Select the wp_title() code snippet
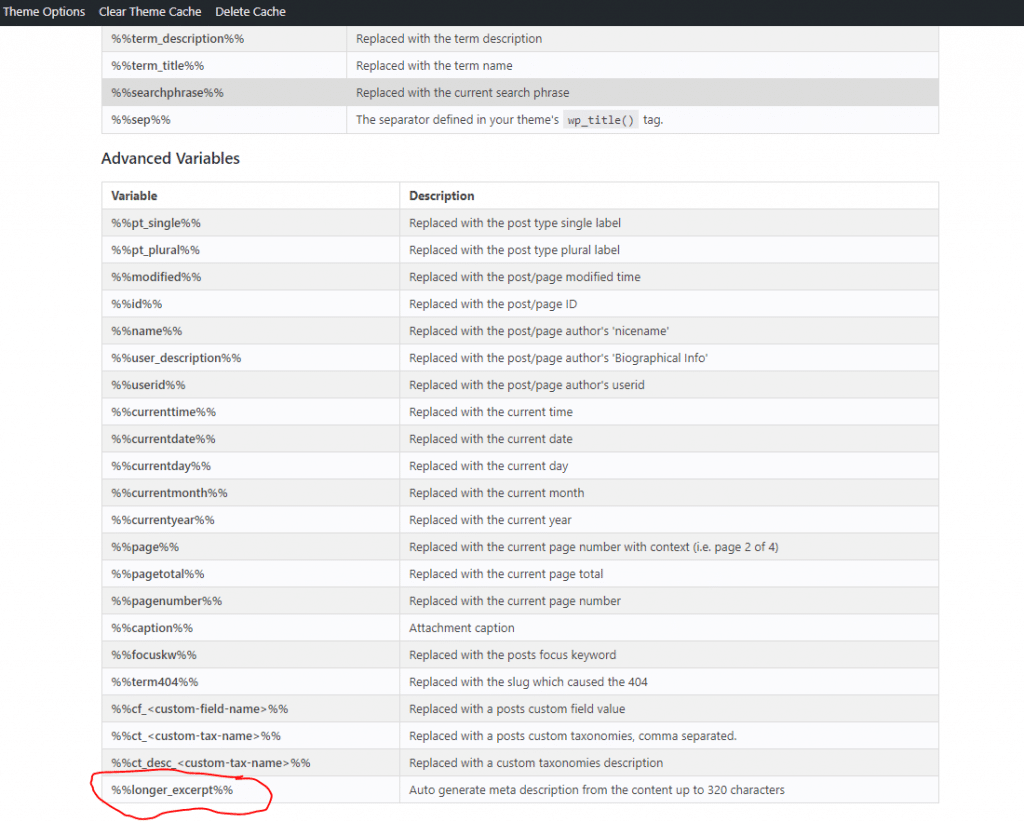The width and height of the screenshot is (1024, 822). point(601,120)
